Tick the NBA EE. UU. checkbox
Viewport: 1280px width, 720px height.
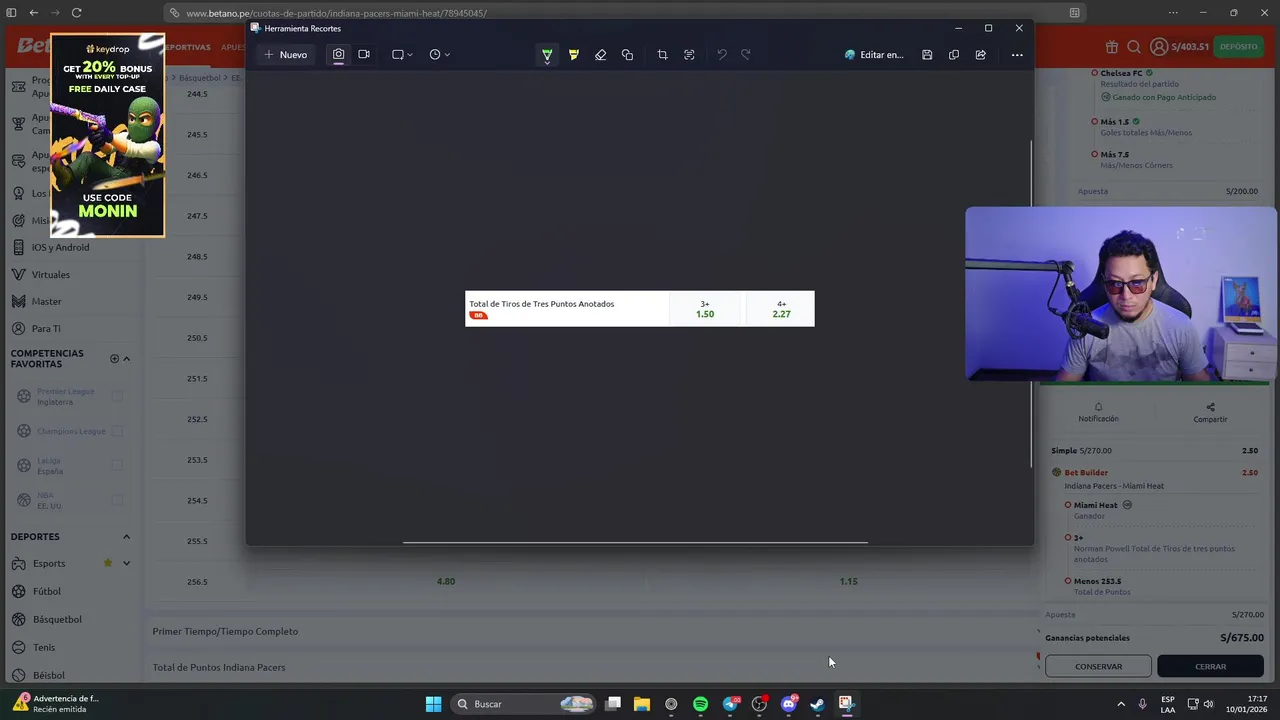pos(117,500)
